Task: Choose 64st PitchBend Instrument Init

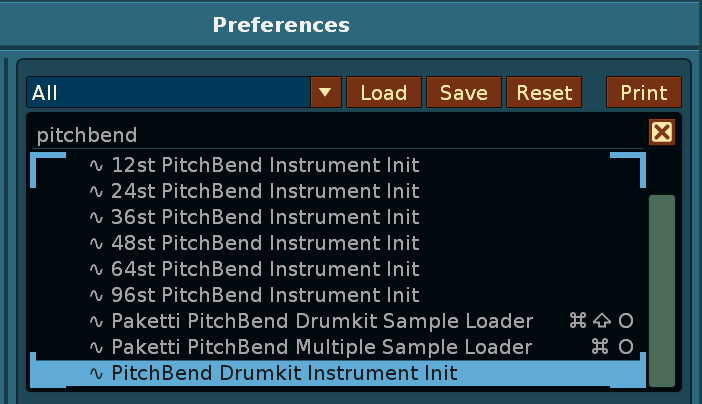Action: pos(265,269)
